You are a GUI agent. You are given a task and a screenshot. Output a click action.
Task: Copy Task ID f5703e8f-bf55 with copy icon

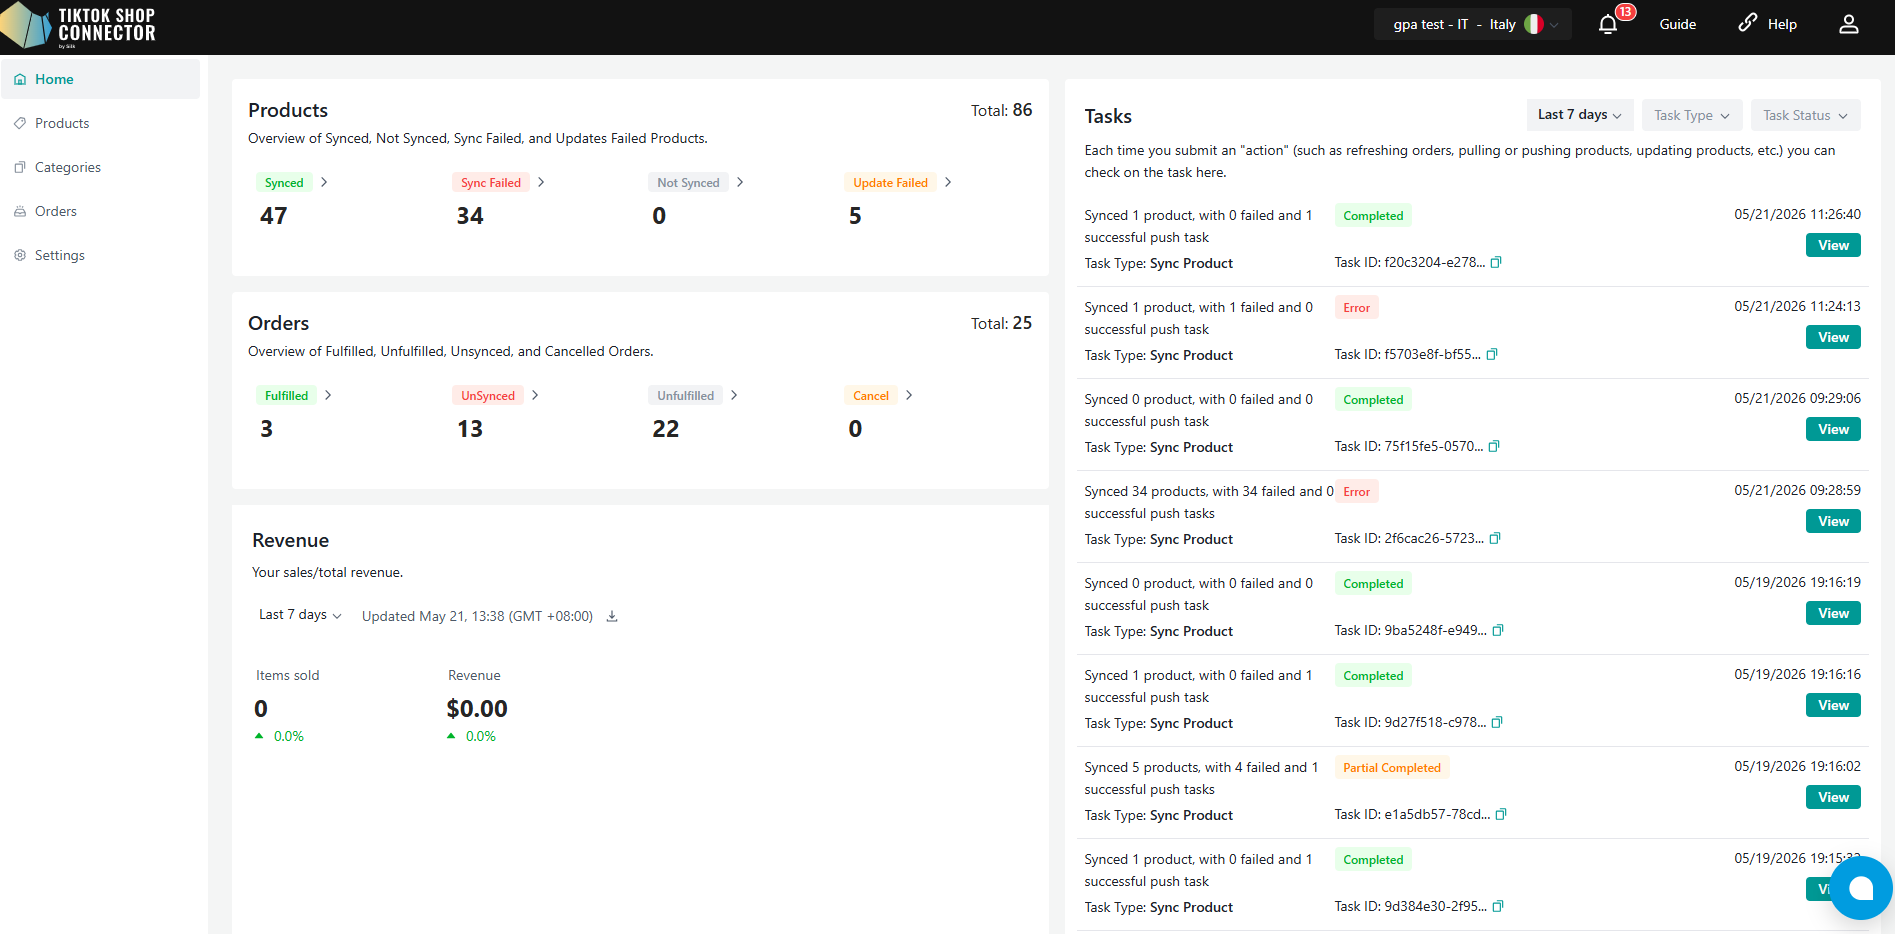1492,354
